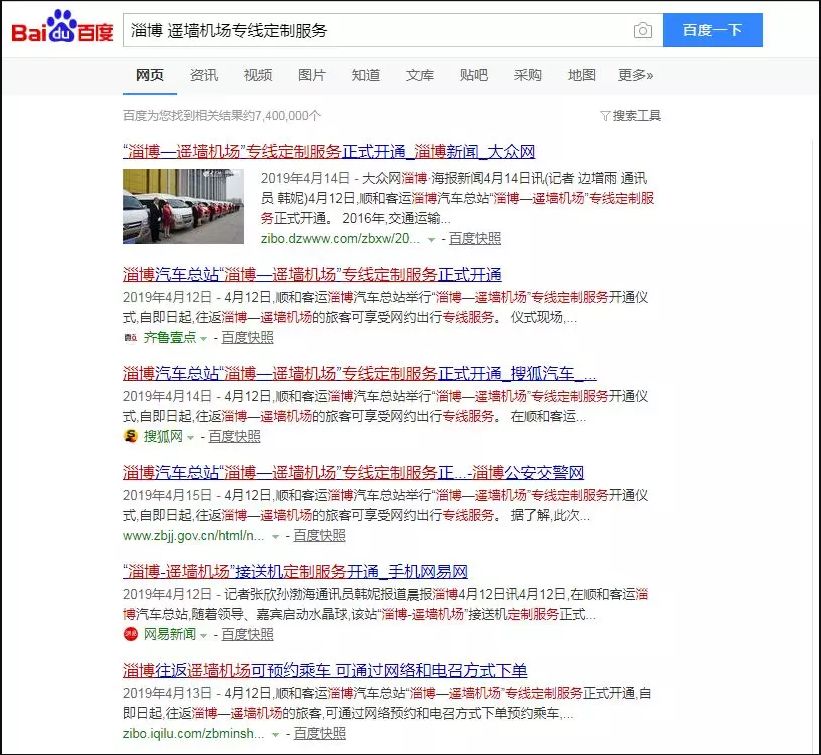Screen dimensions: 821x755
Task: Click the Baidu logo
Action: click(62, 27)
